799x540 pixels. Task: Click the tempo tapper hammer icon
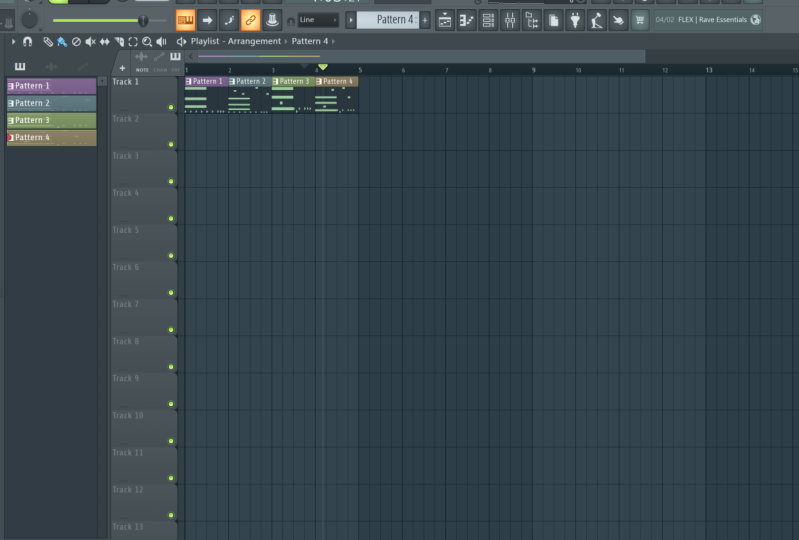[x=597, y=20]
